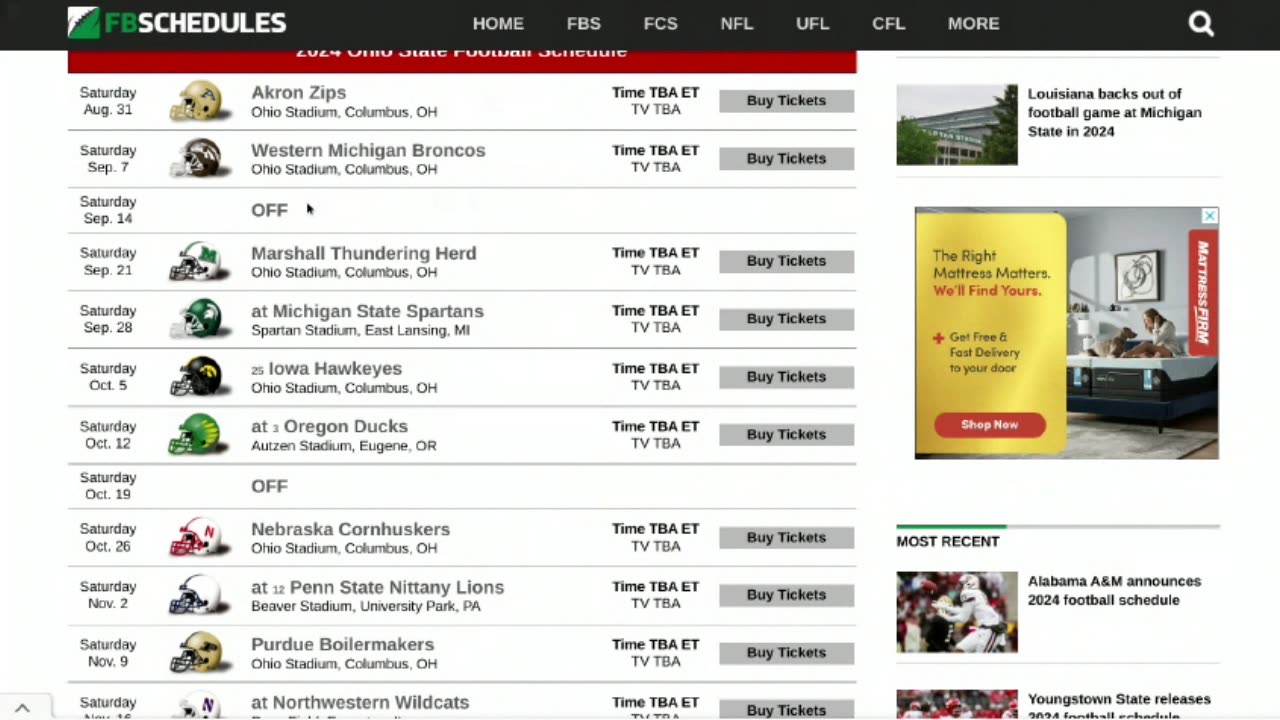The width and height of the screenshot is (1280, 720).
Task: Select the Sep. 14 OFF week text
Action: pyautogui.click(x=269, y=210)
